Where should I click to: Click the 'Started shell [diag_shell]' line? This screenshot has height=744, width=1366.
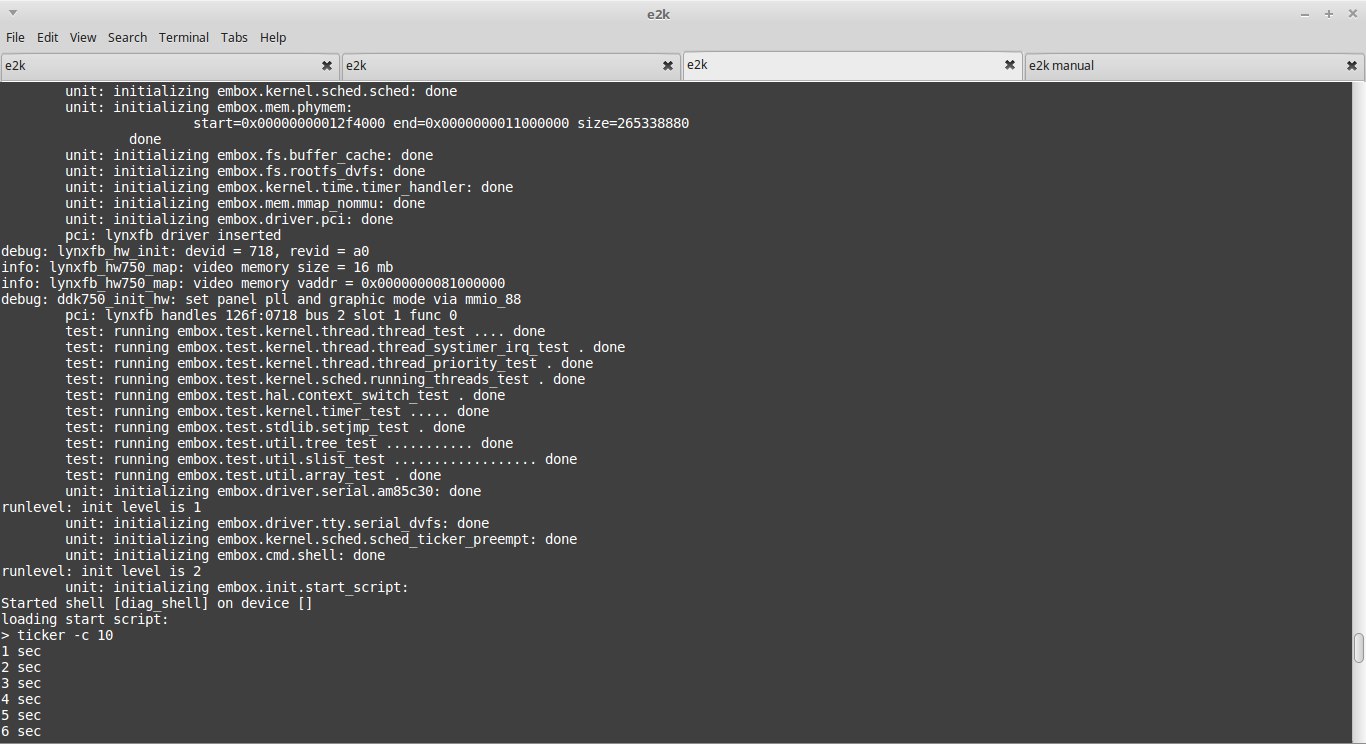tap(157, 603)
